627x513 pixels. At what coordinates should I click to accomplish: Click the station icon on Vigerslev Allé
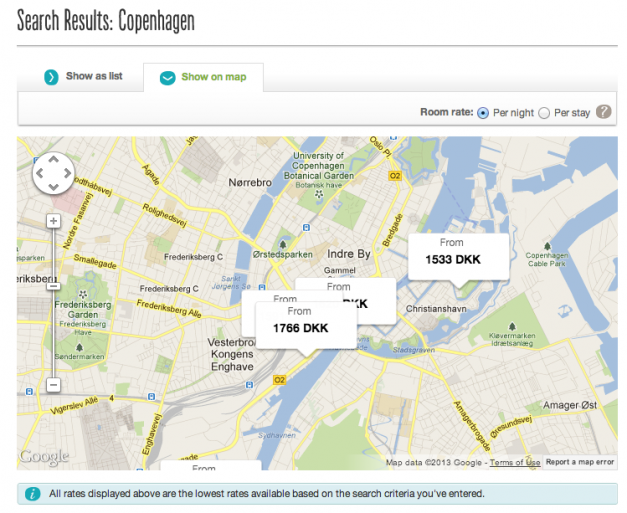click(151, 397)
